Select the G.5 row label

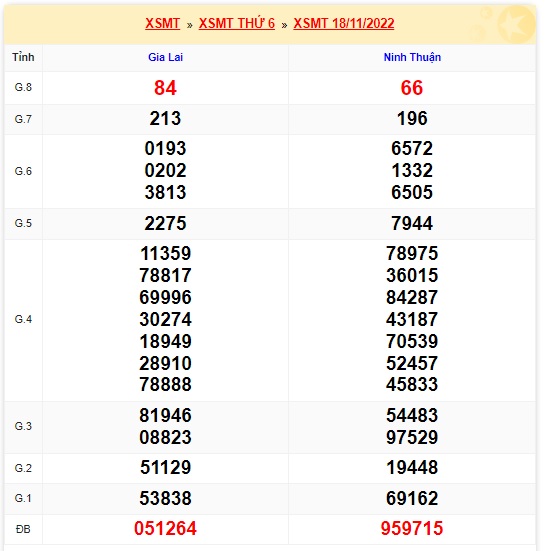coord(23,223)
